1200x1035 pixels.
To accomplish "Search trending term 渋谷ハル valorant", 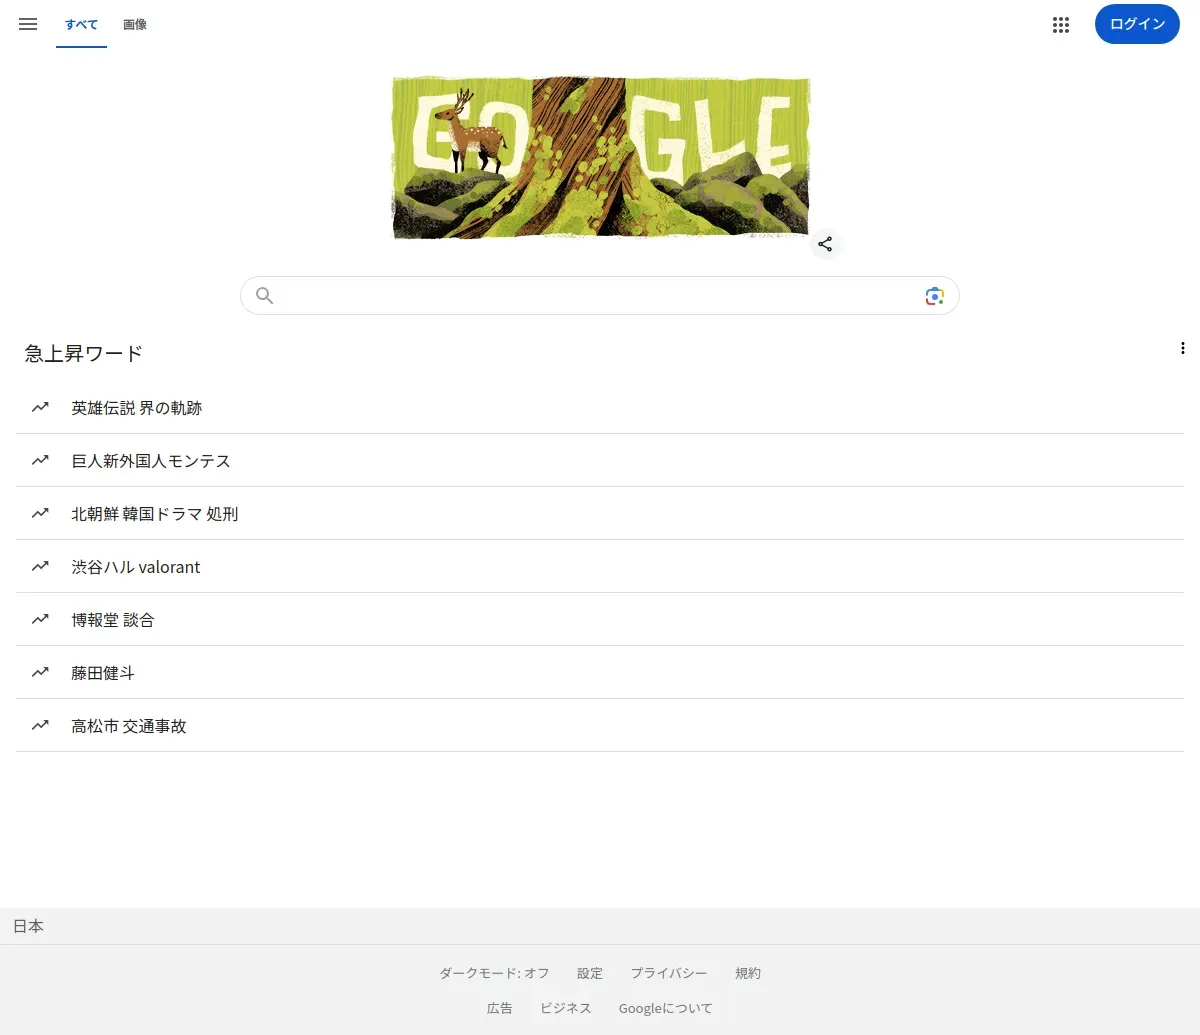I will click(600, 567).
